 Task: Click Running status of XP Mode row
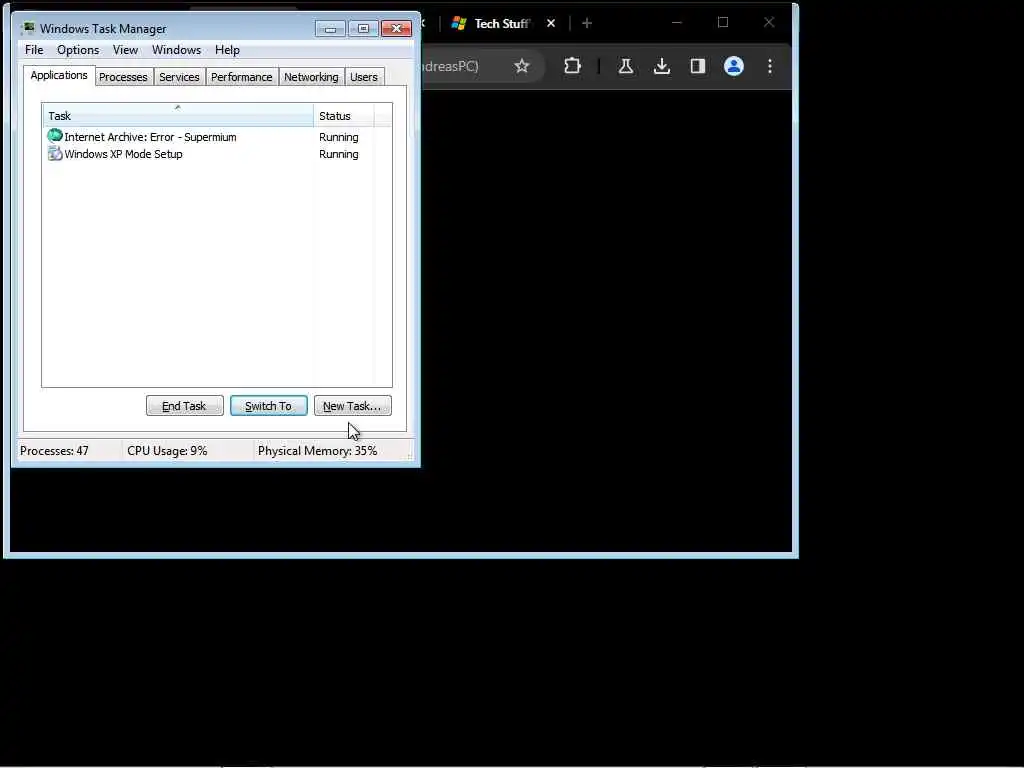pos(338,154)
